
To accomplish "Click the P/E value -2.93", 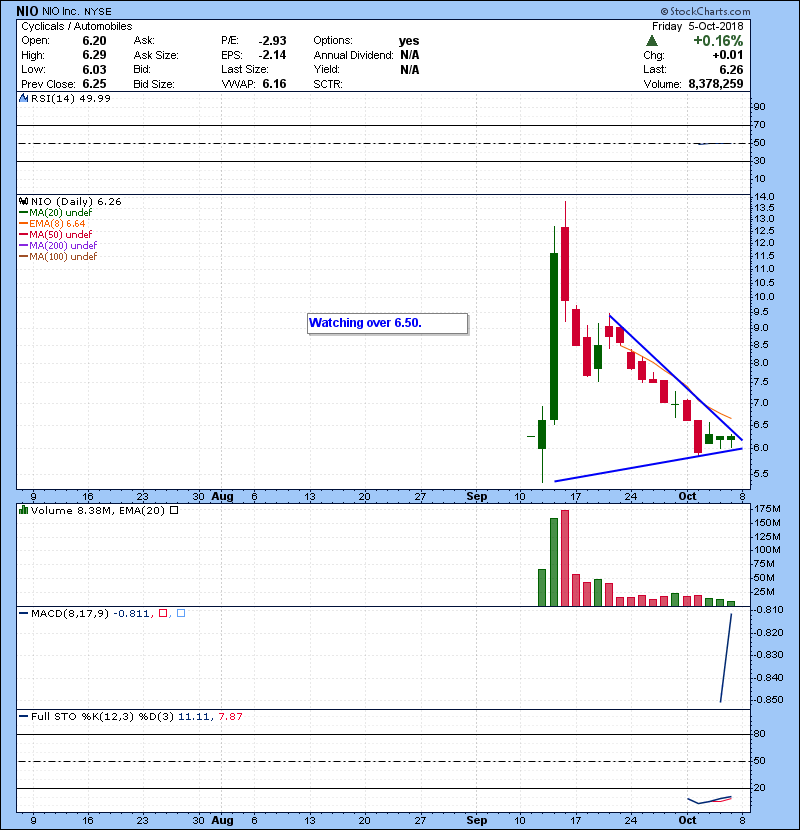I will coord(272,41).
